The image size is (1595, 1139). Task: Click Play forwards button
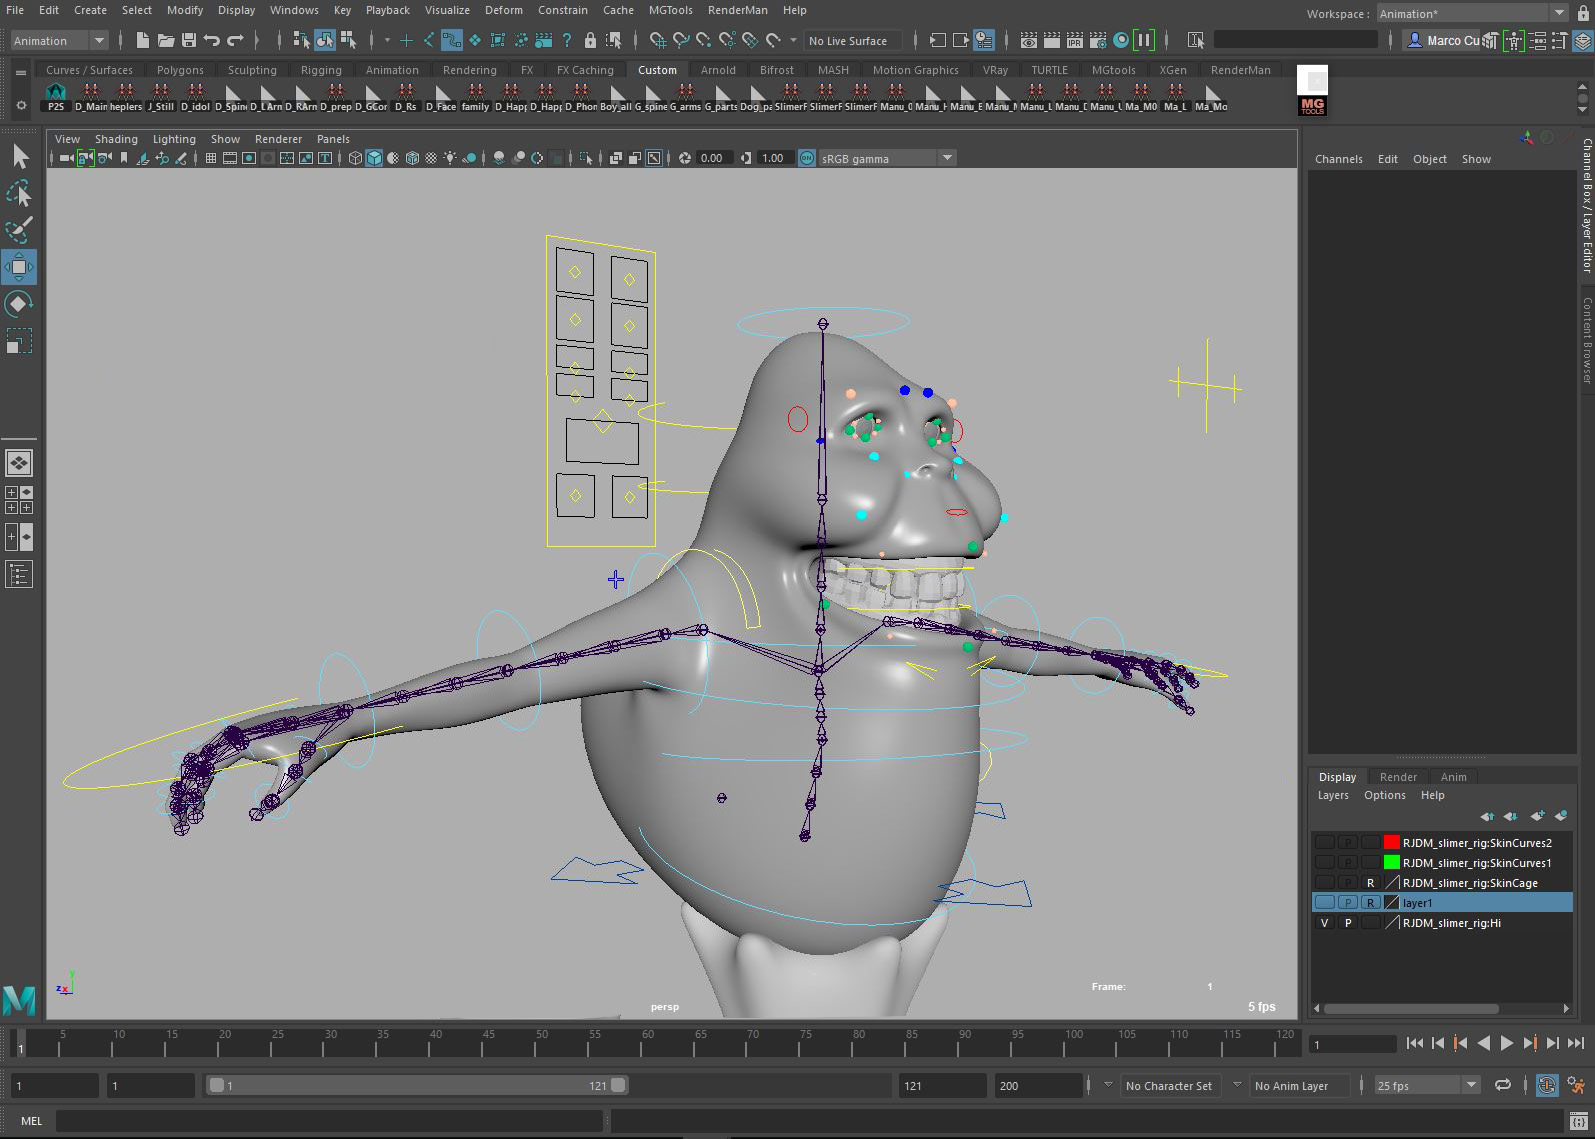coord(1506,1043)
